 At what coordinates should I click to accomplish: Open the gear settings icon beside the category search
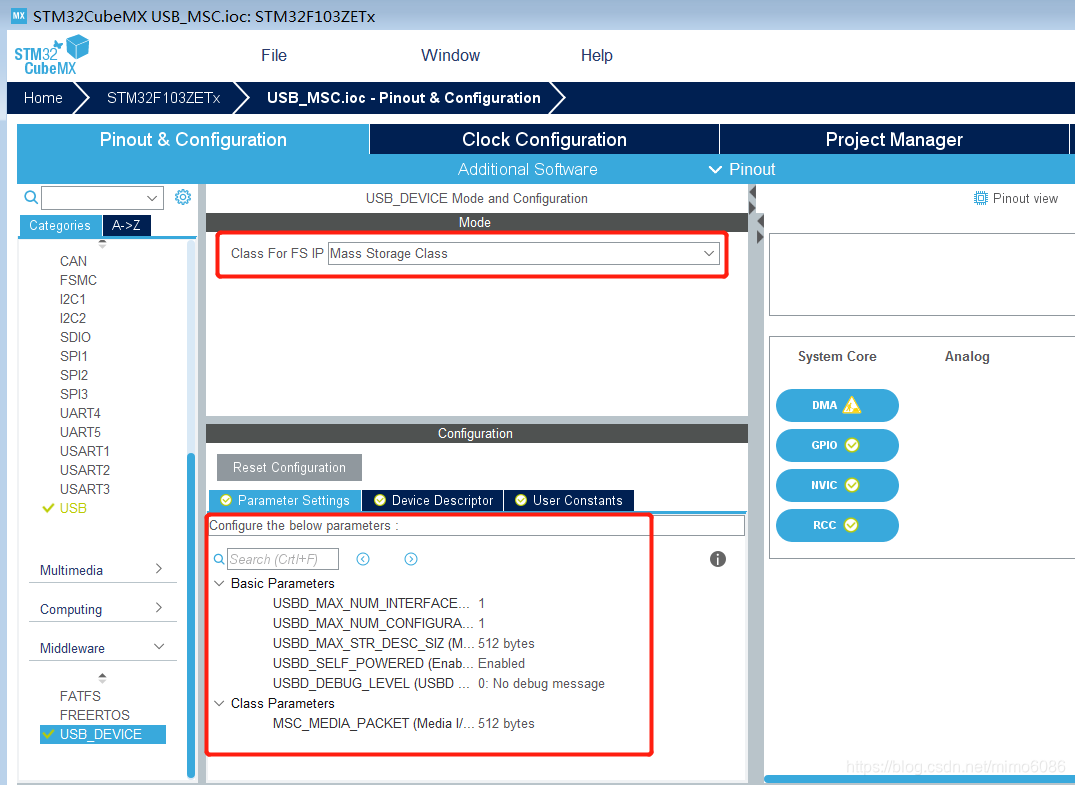coord(182,197)
